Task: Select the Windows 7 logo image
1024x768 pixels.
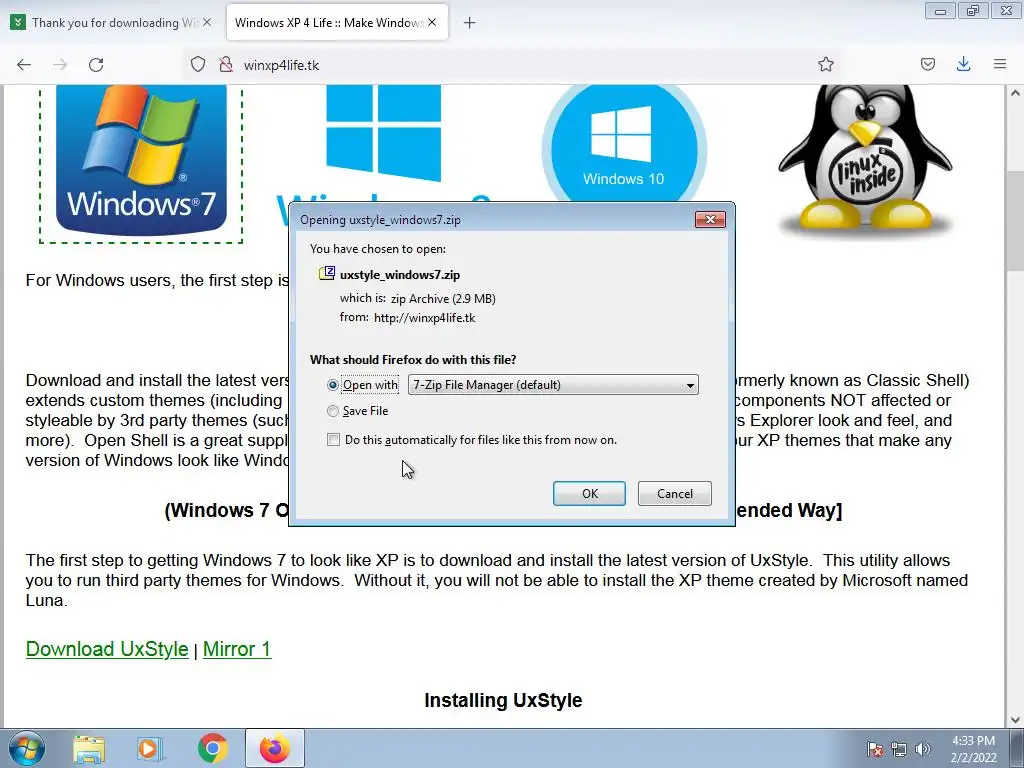Action: point(141,160)
